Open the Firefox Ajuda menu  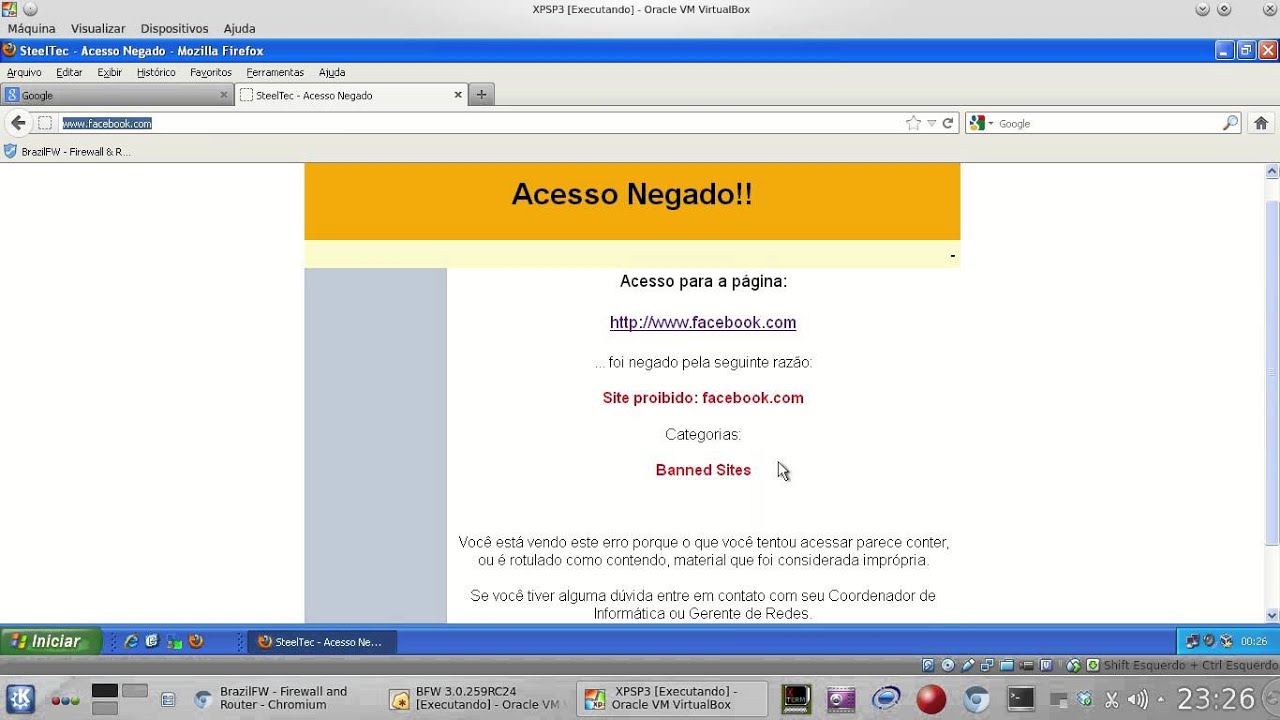click(x=332, y=72)
